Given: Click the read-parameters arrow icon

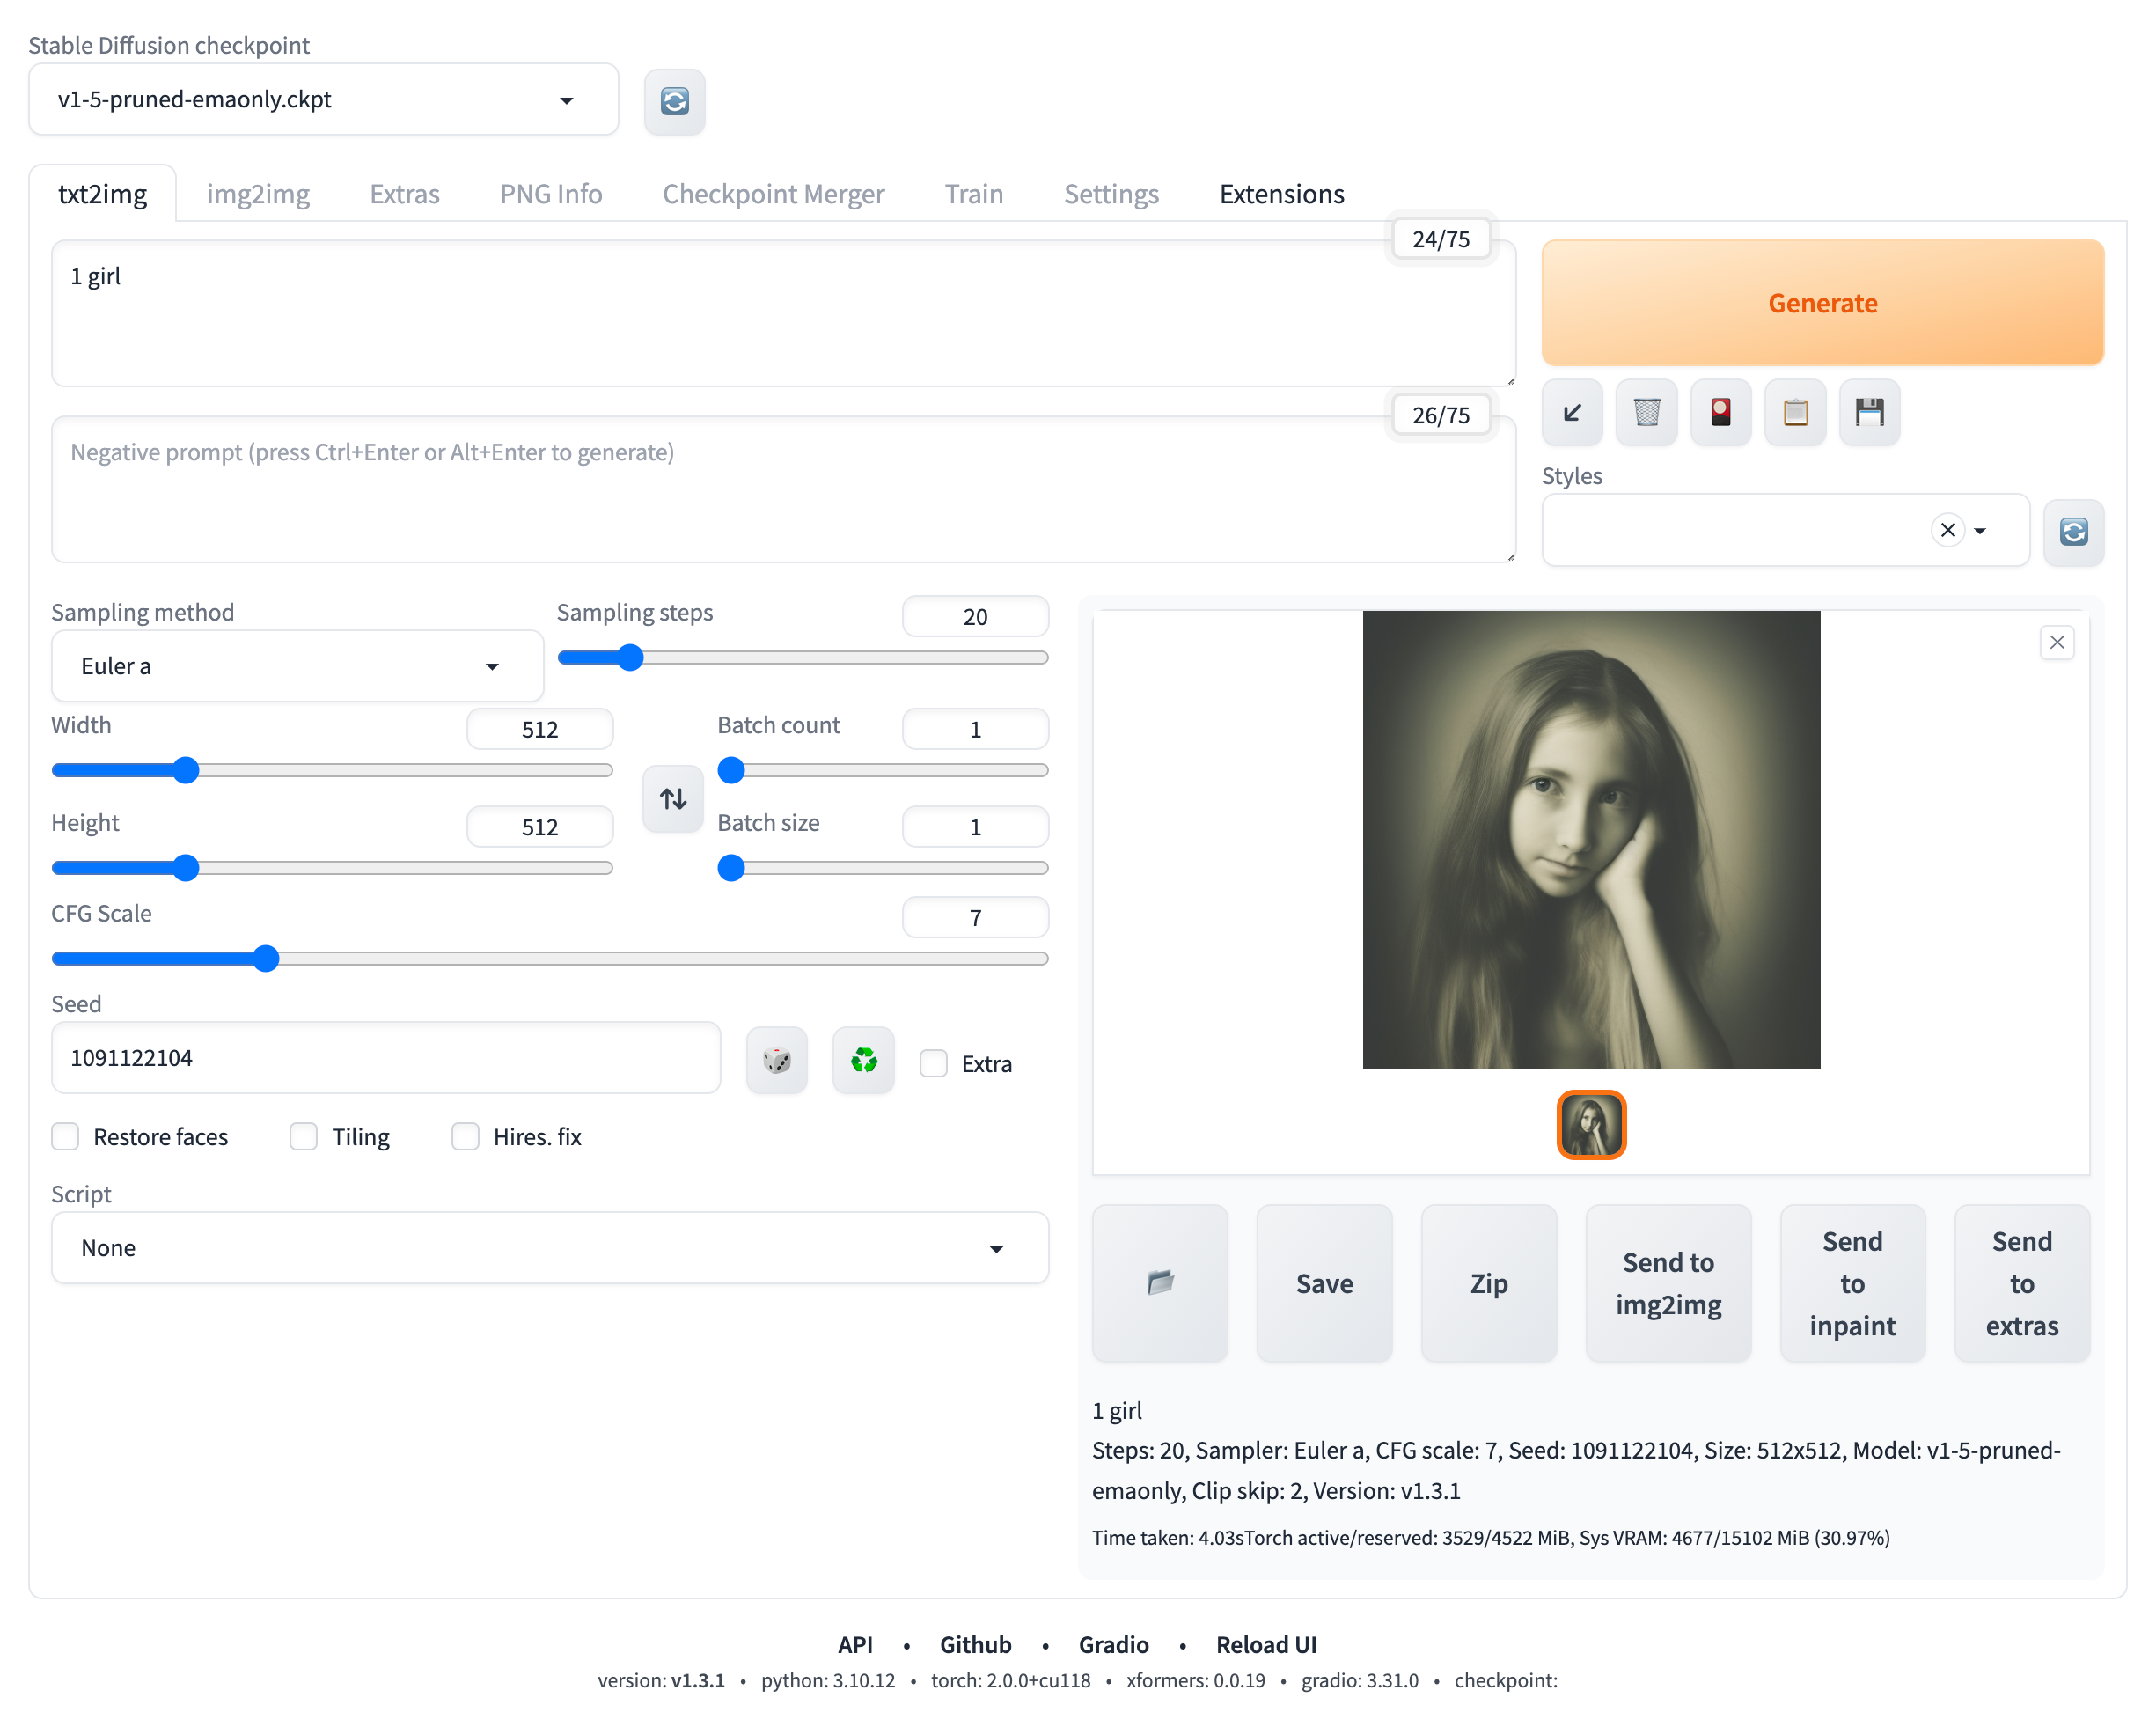Looking at the screenshot, I should [1571, 412].
